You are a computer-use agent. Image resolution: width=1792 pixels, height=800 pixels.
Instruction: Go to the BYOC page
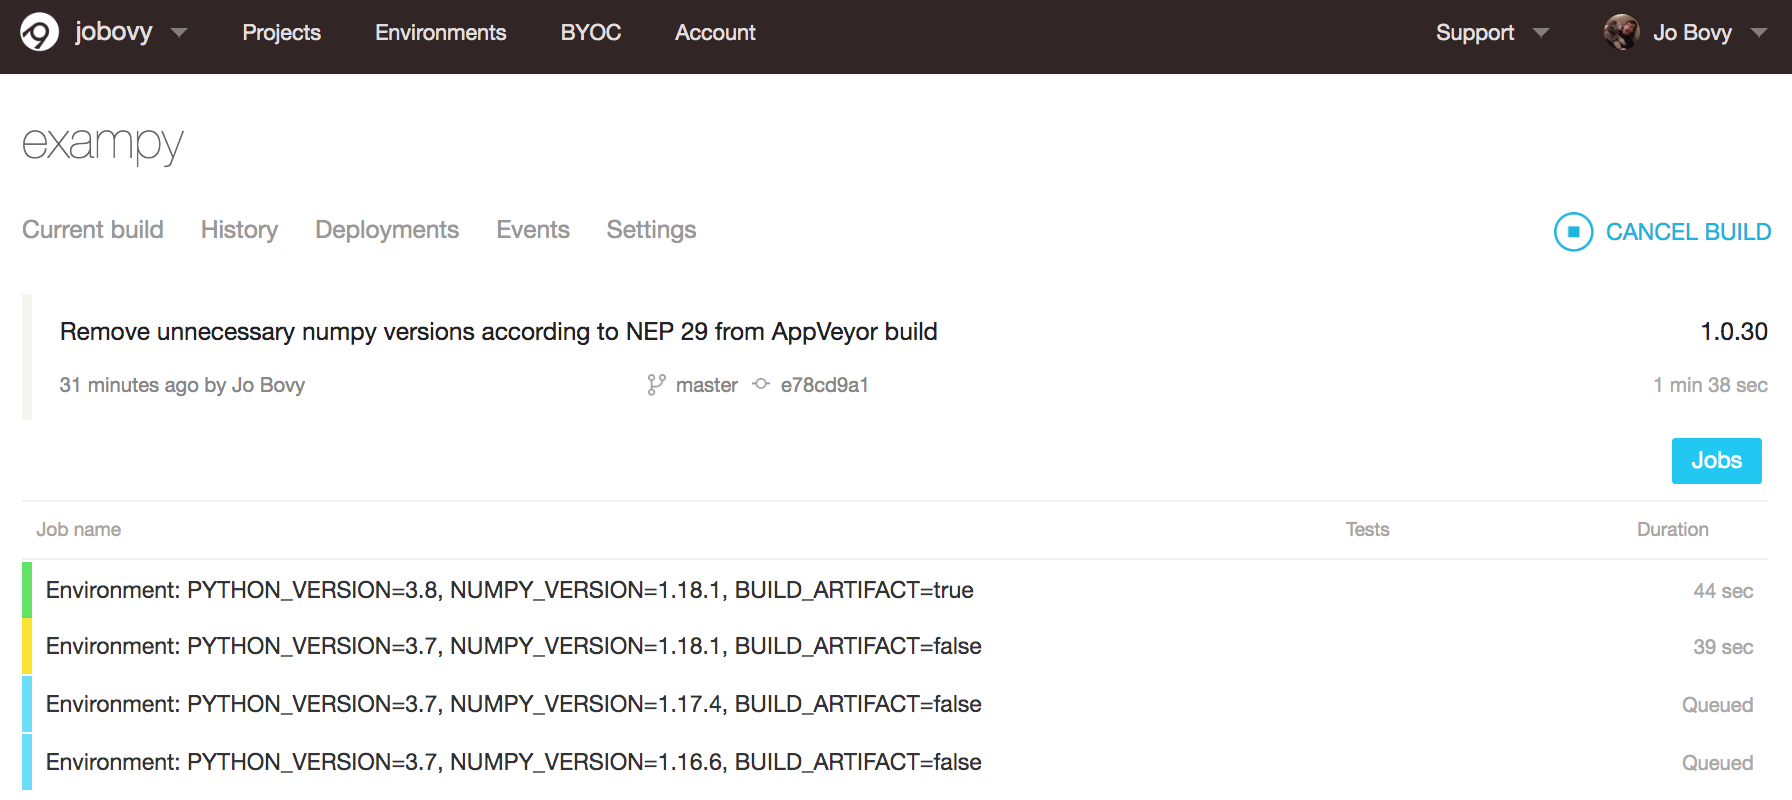590,33
